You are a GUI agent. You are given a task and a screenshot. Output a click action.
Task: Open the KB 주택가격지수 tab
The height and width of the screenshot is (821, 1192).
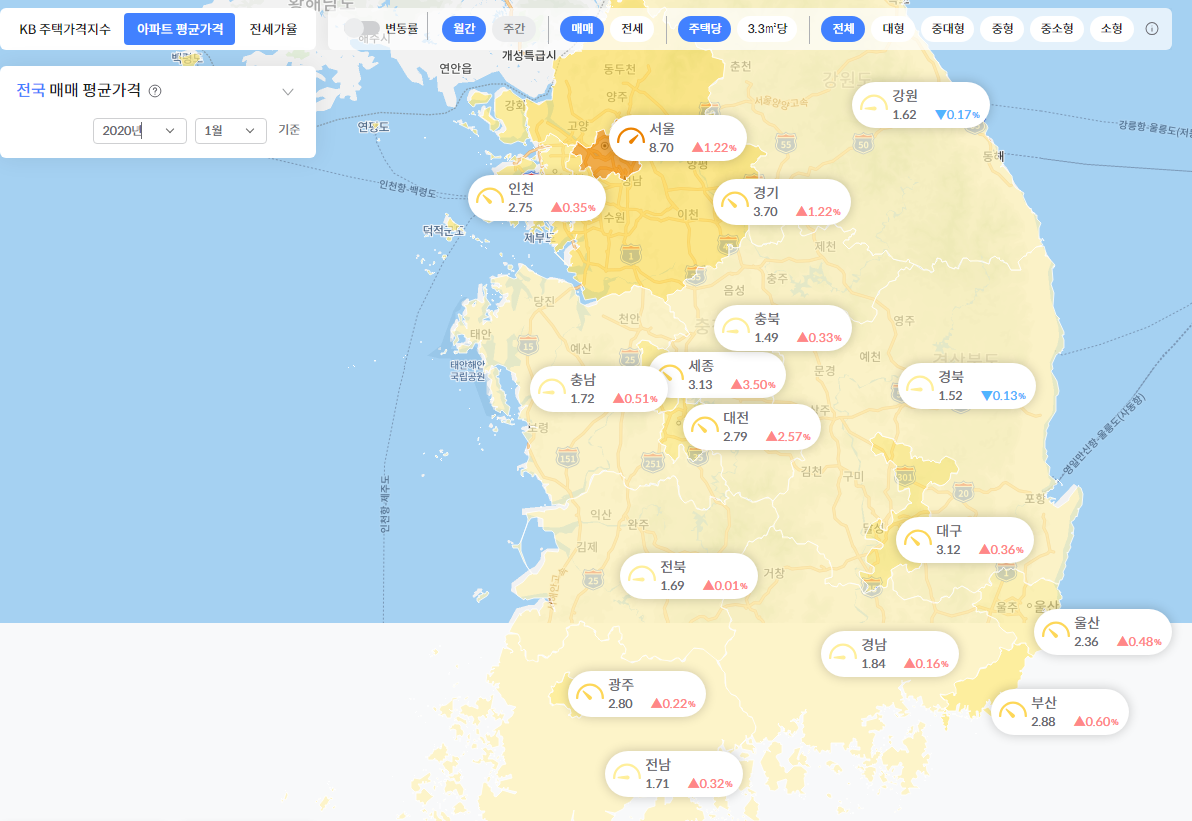point(65,29)
